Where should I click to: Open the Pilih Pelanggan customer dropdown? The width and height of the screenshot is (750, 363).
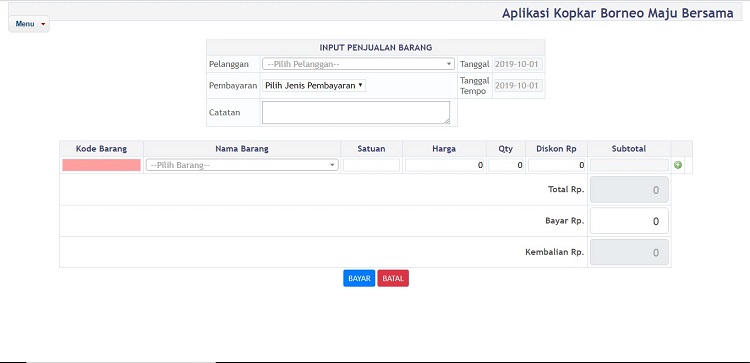point(358,64)
